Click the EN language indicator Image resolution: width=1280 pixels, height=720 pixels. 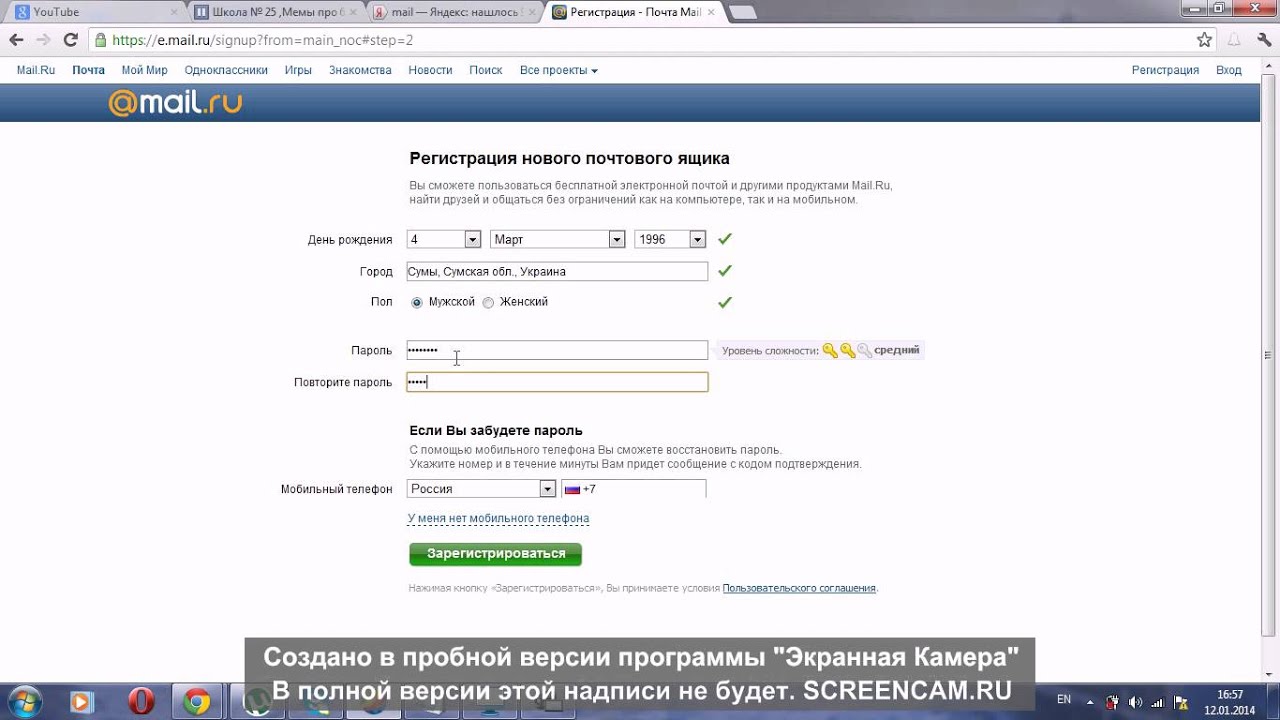coord(1064,699)
